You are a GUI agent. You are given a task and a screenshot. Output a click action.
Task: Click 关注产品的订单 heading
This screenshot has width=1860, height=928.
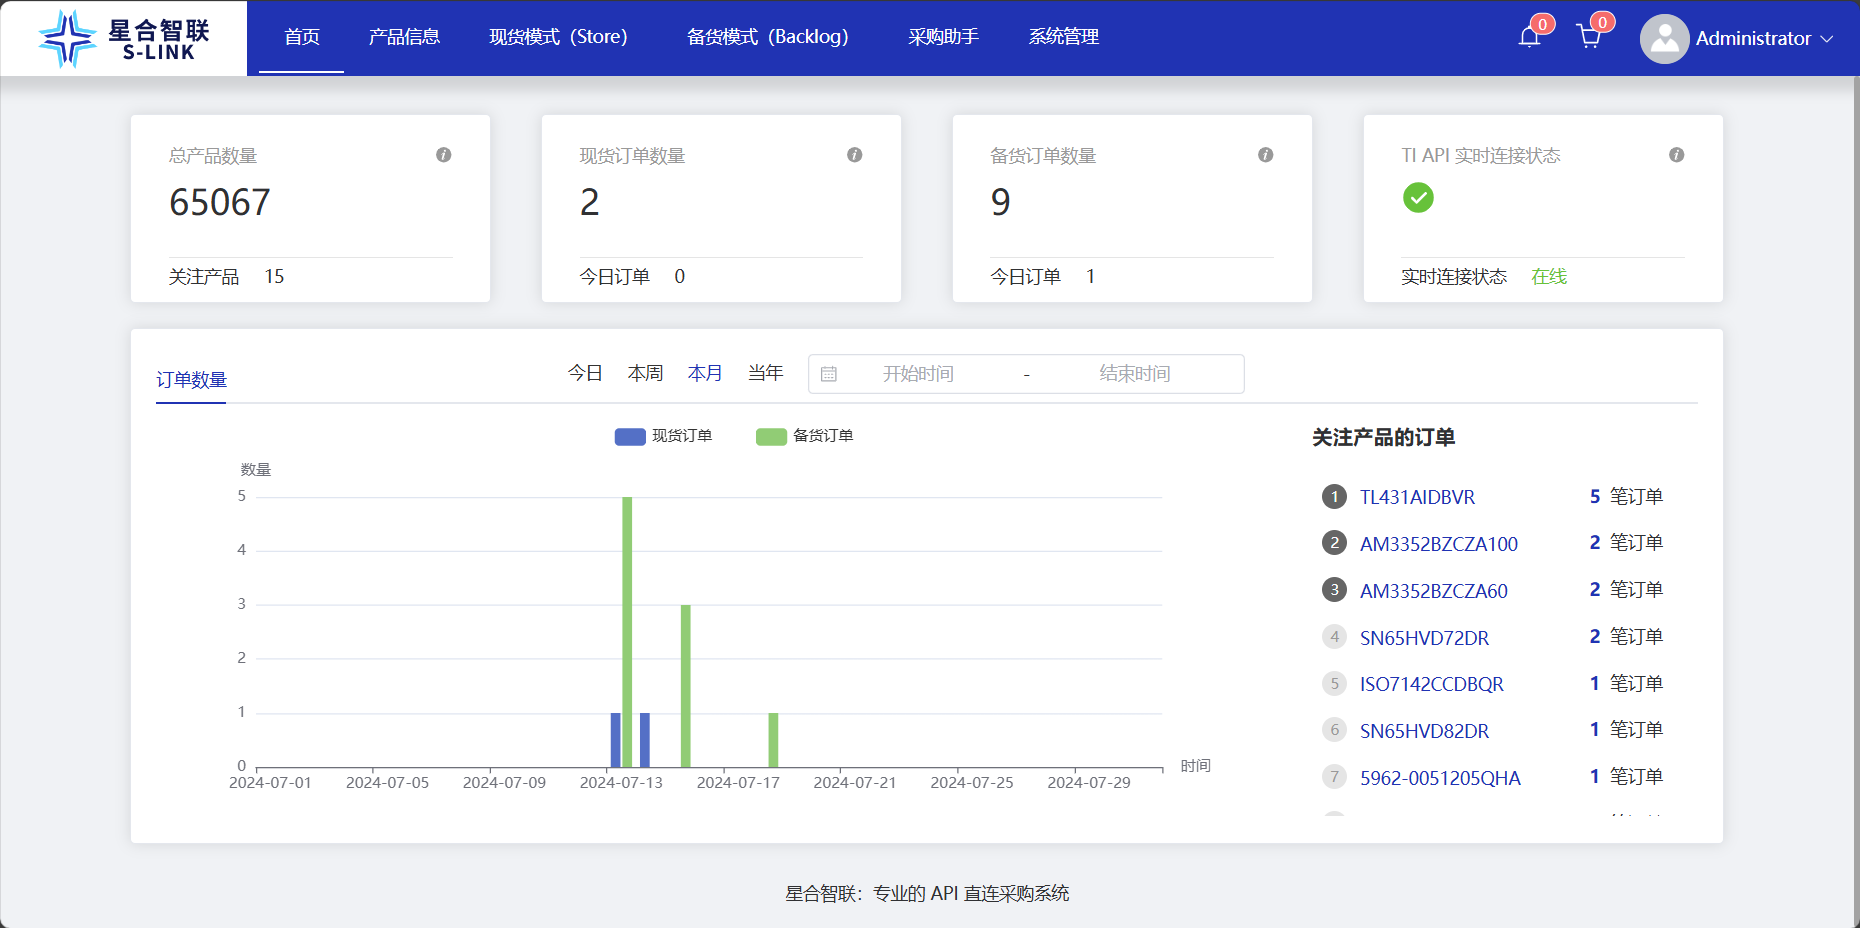1384,438
